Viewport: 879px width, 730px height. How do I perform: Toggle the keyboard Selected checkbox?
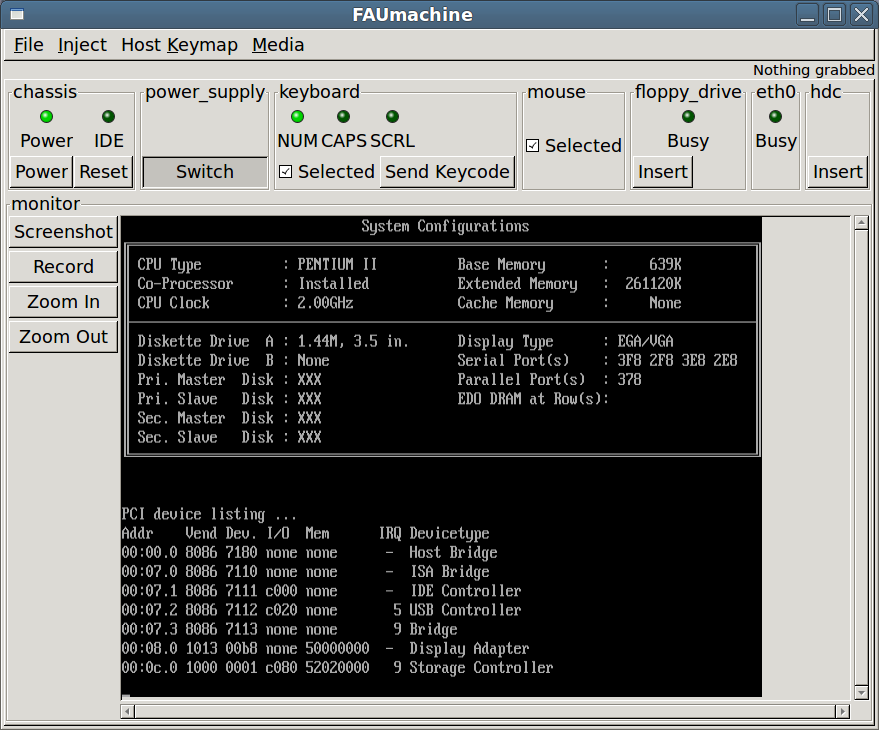[x=286, y=172]
